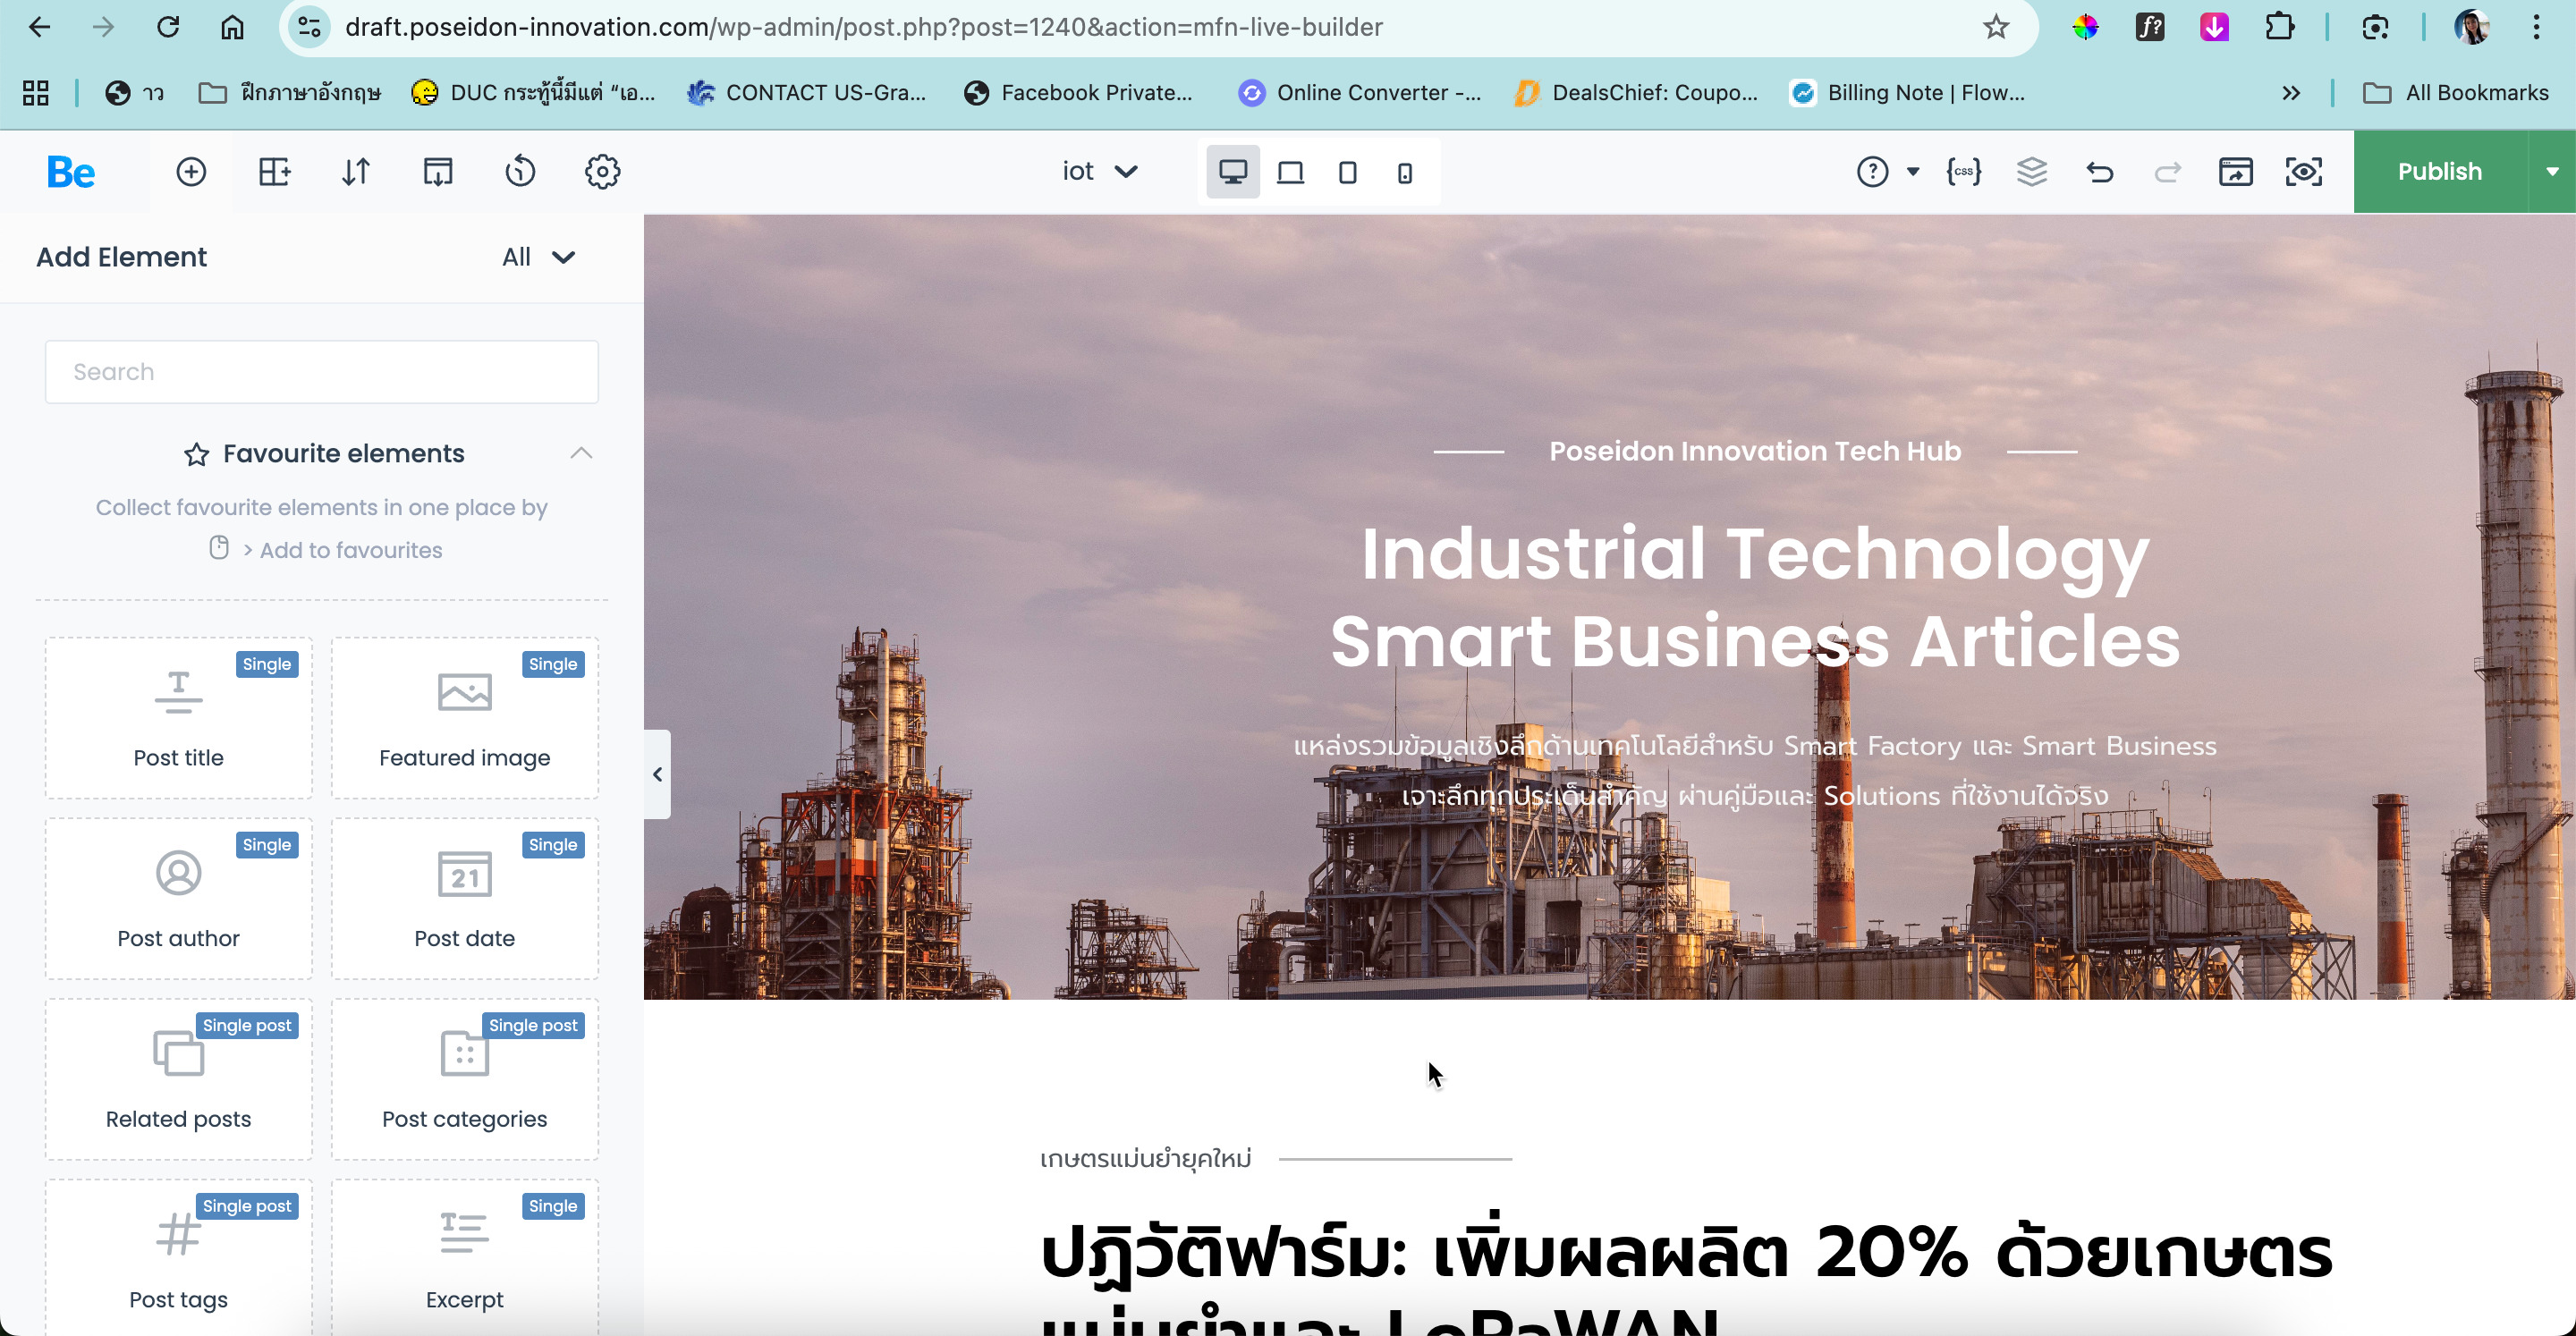Select the Post title element
This screenshot has height=1336, width=2576.
(179, 717)
